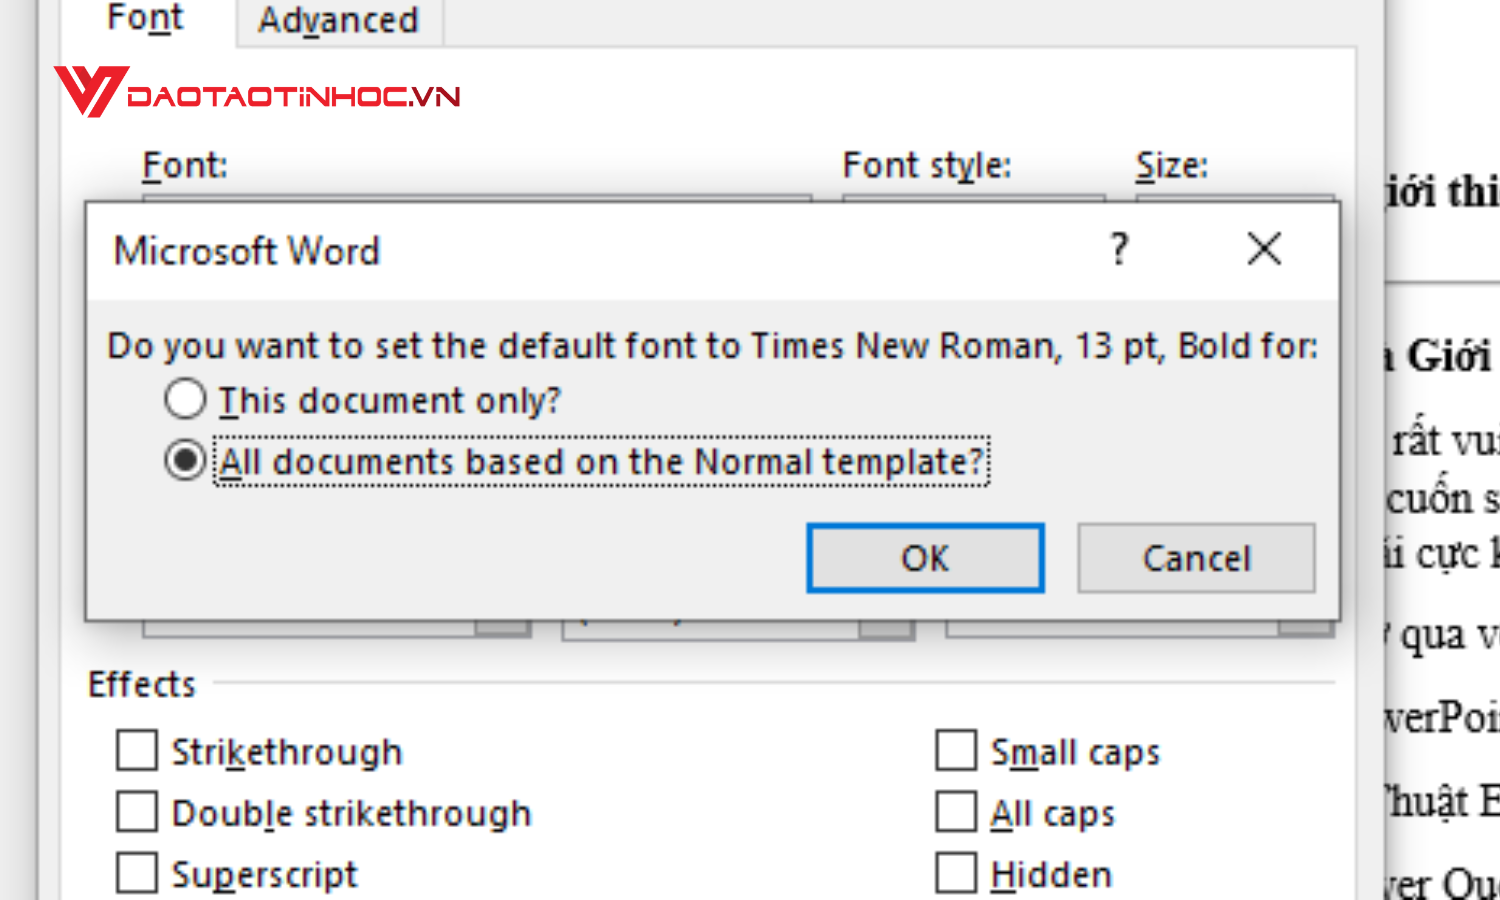Open the Font color dropdown peeking below the dialog
Screen dimensions: 1500x900
click(x=502, y=629)
